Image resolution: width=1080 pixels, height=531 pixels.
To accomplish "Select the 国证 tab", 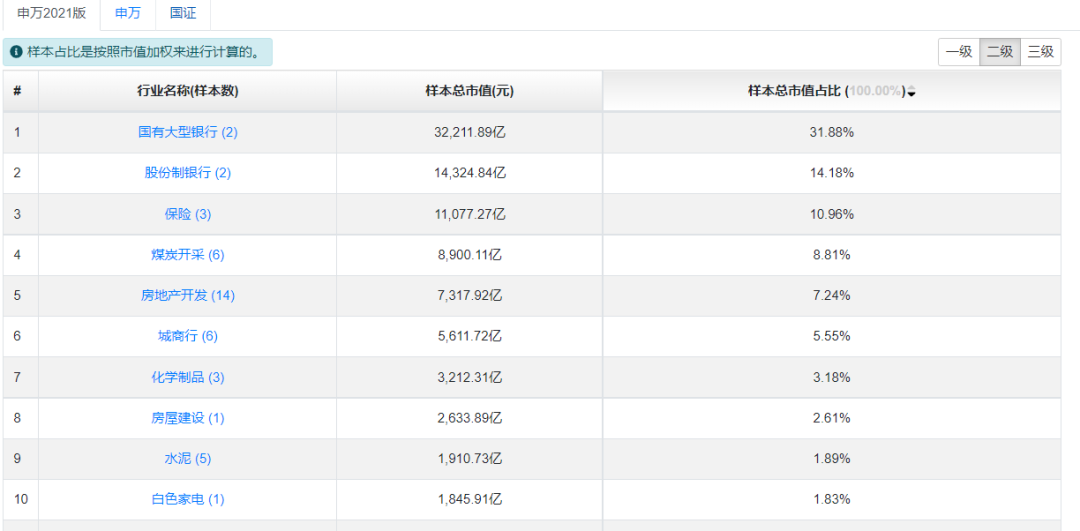I will click(x=183, y=13).
